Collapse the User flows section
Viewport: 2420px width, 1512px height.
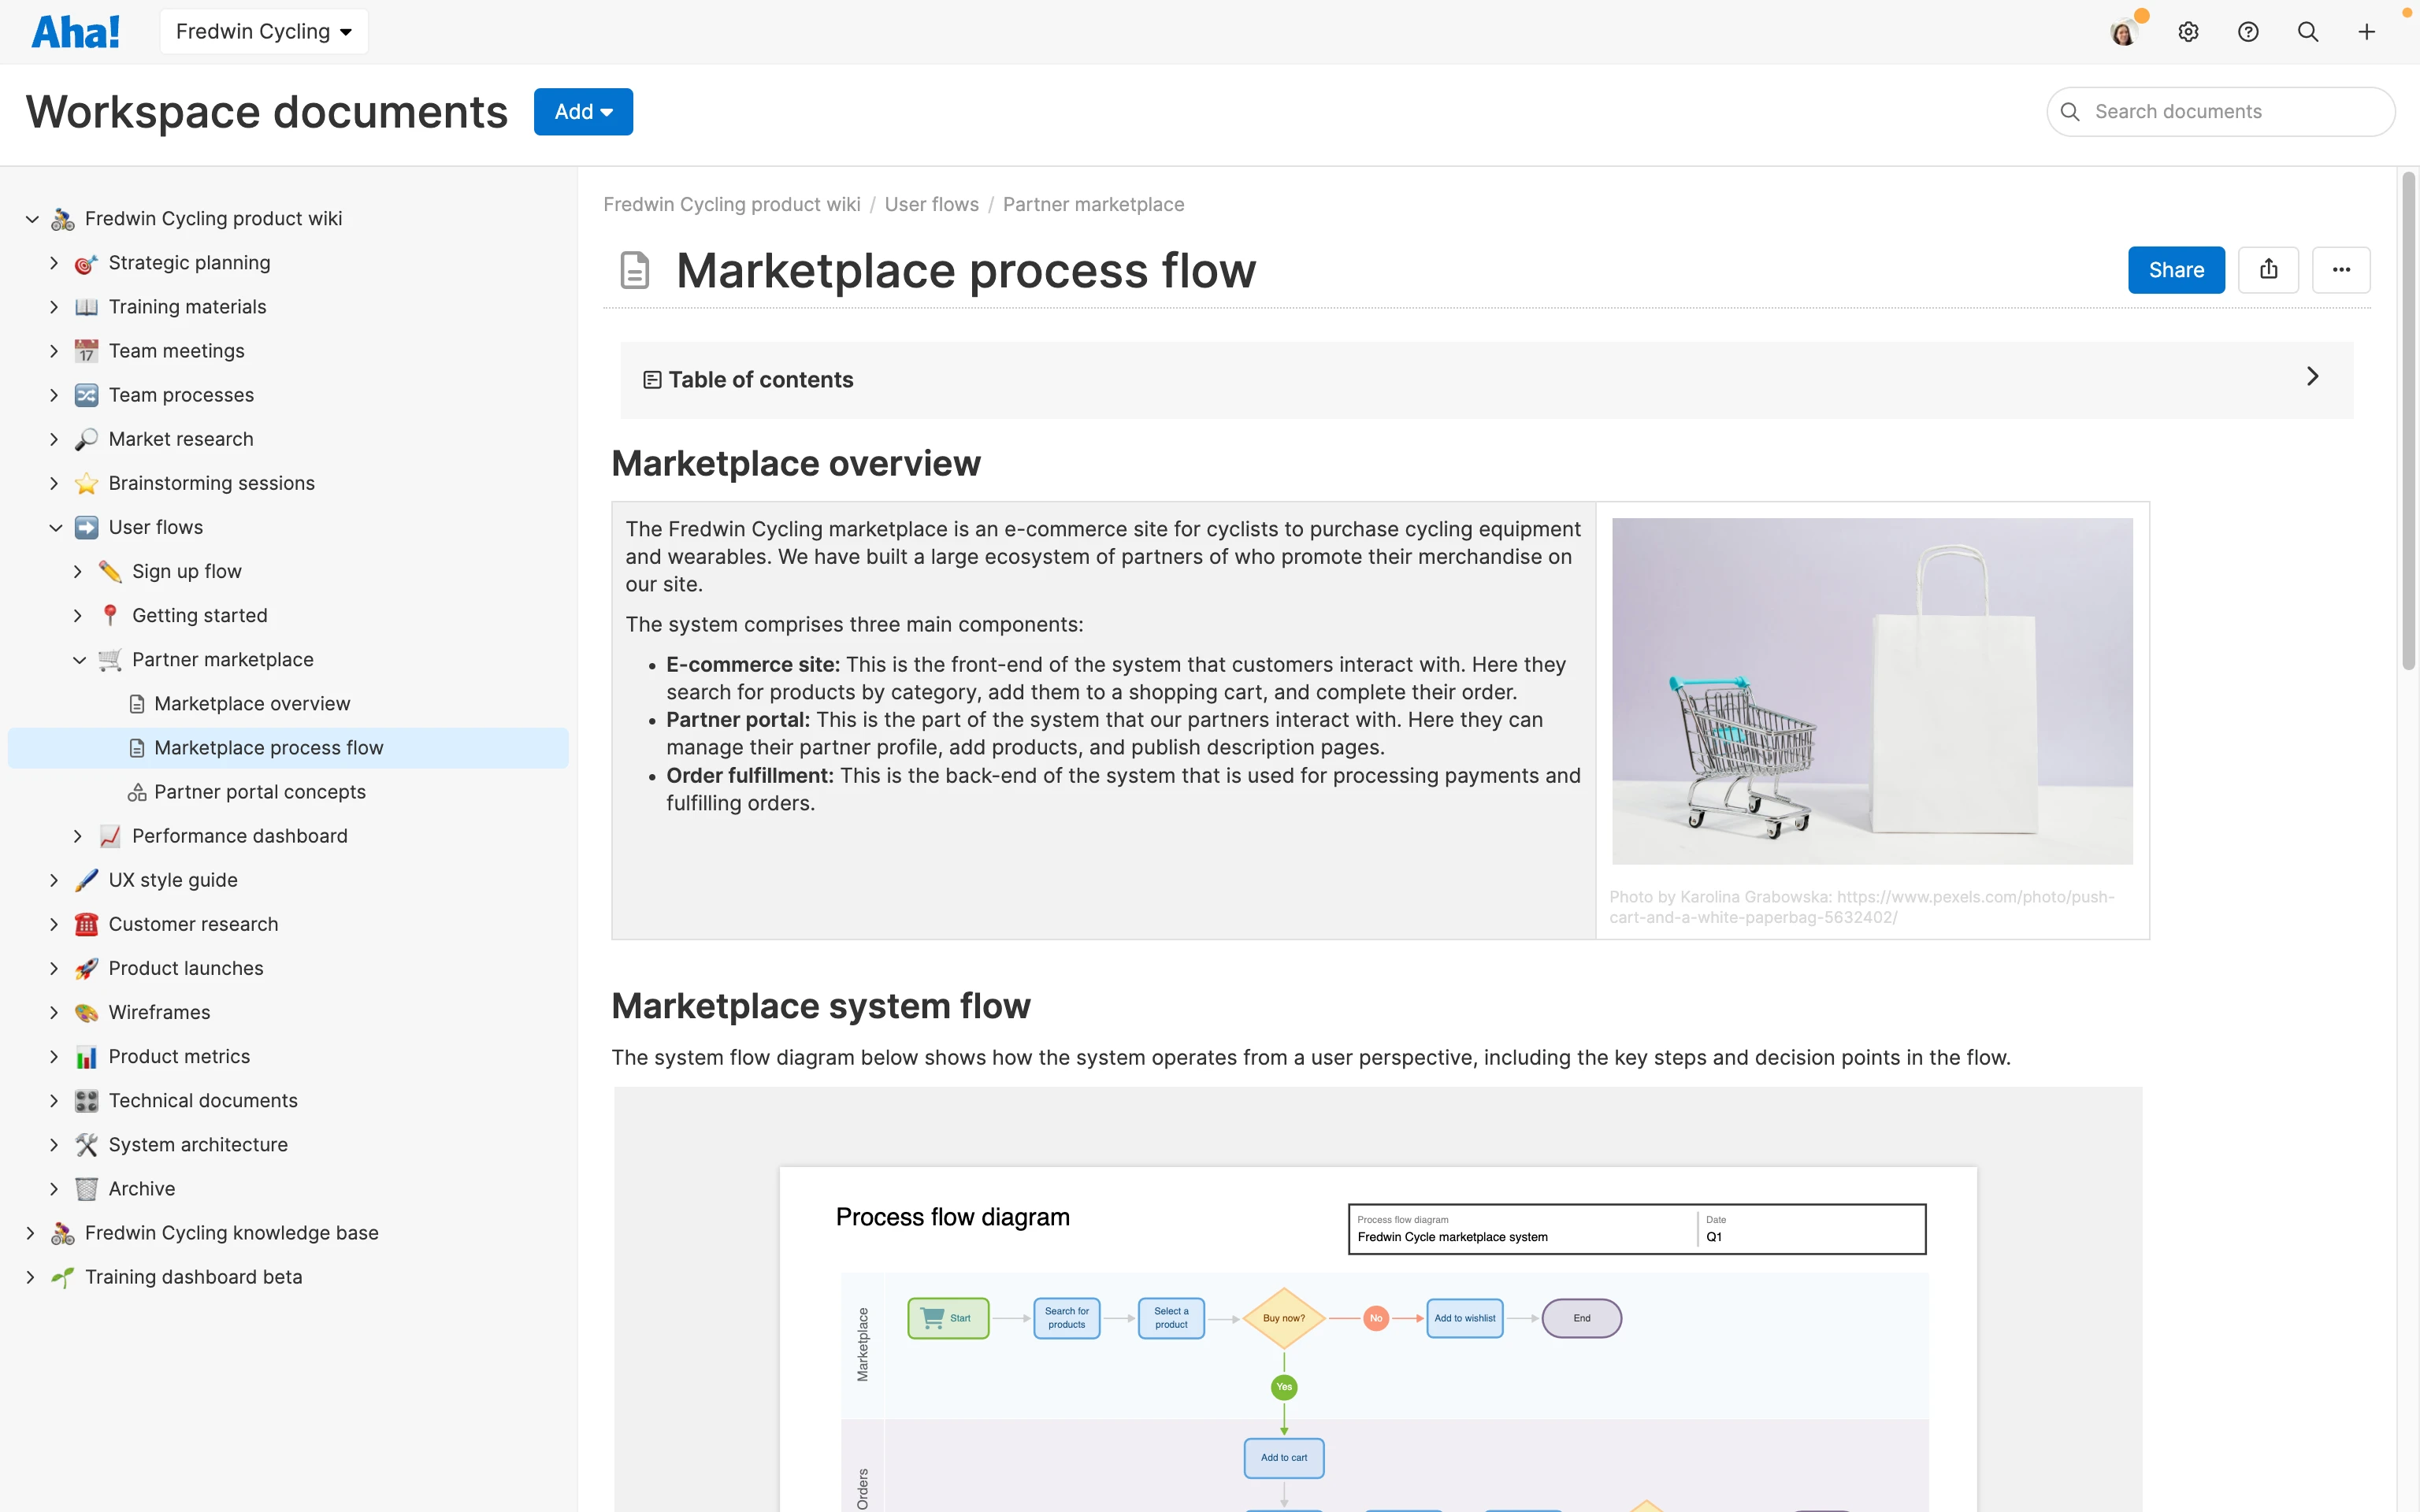tap(56, 527)
